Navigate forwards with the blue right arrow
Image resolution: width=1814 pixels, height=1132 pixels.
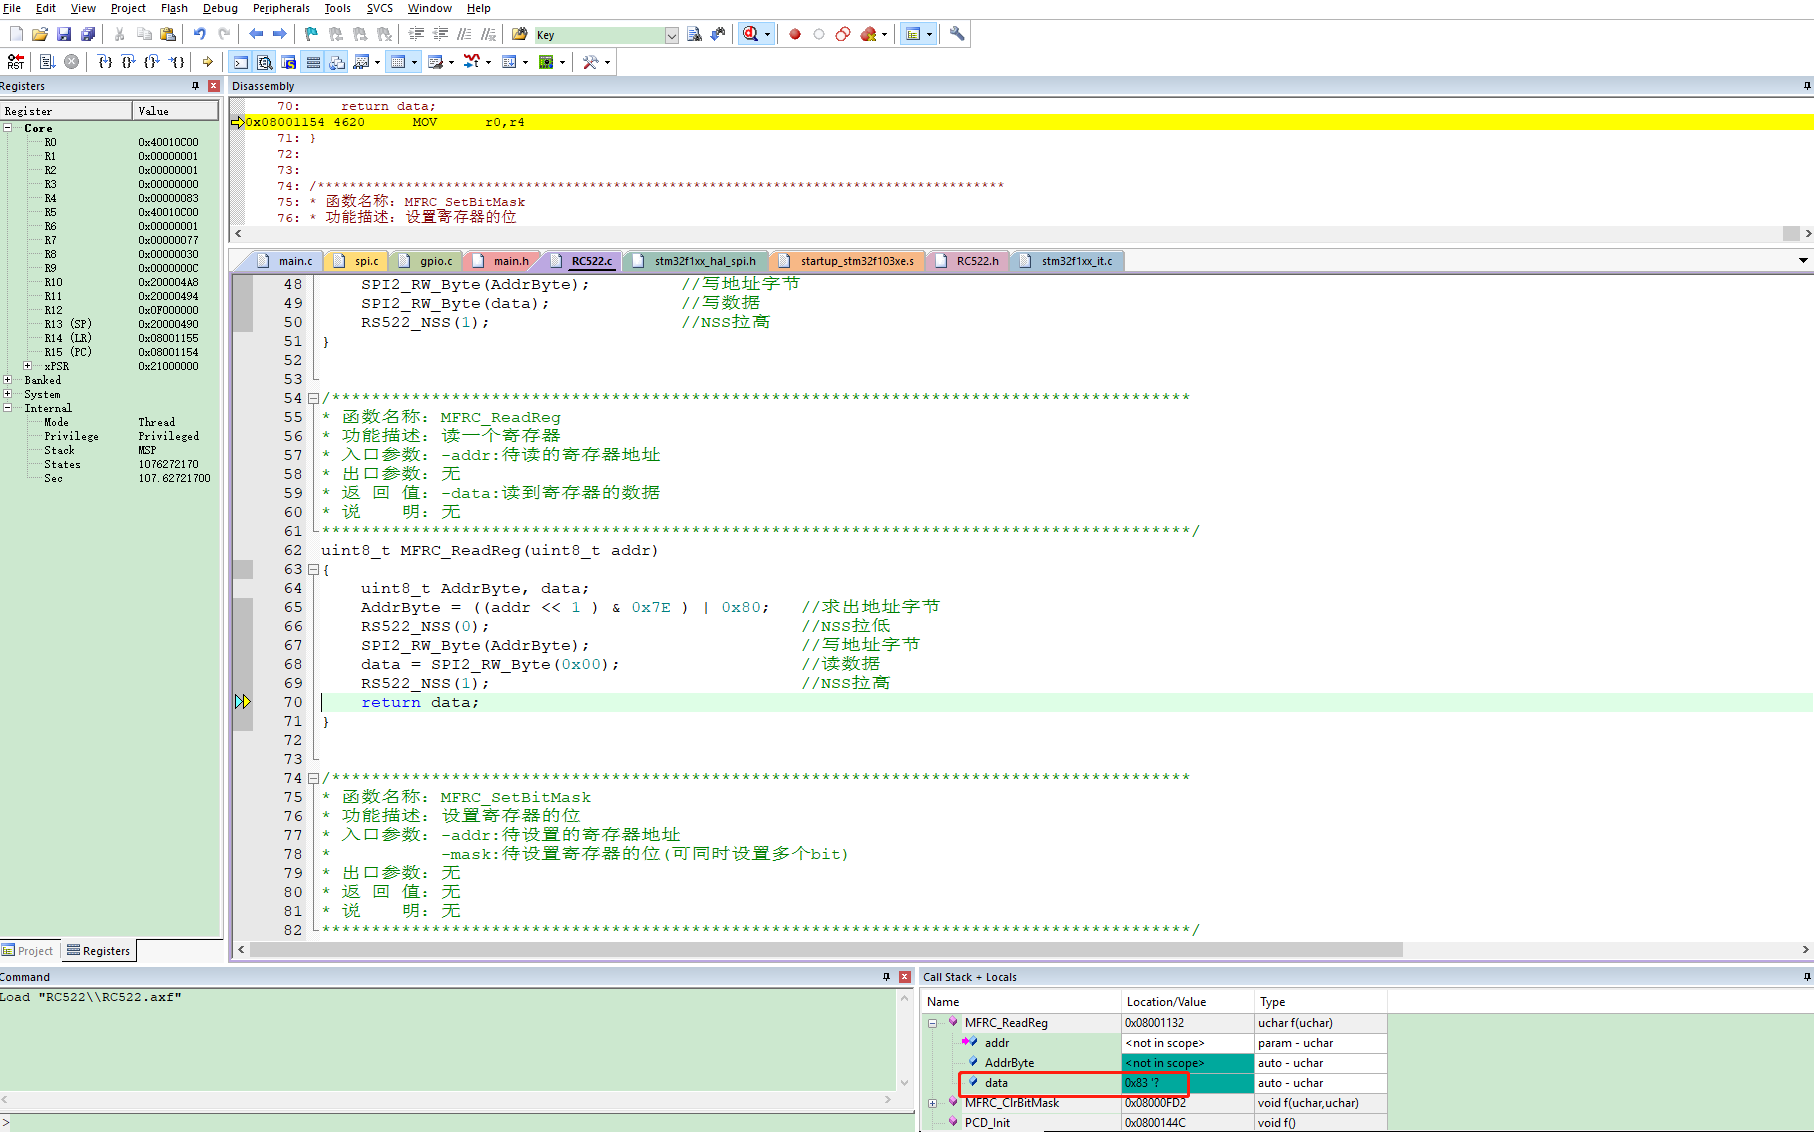(x=280, y=34)
